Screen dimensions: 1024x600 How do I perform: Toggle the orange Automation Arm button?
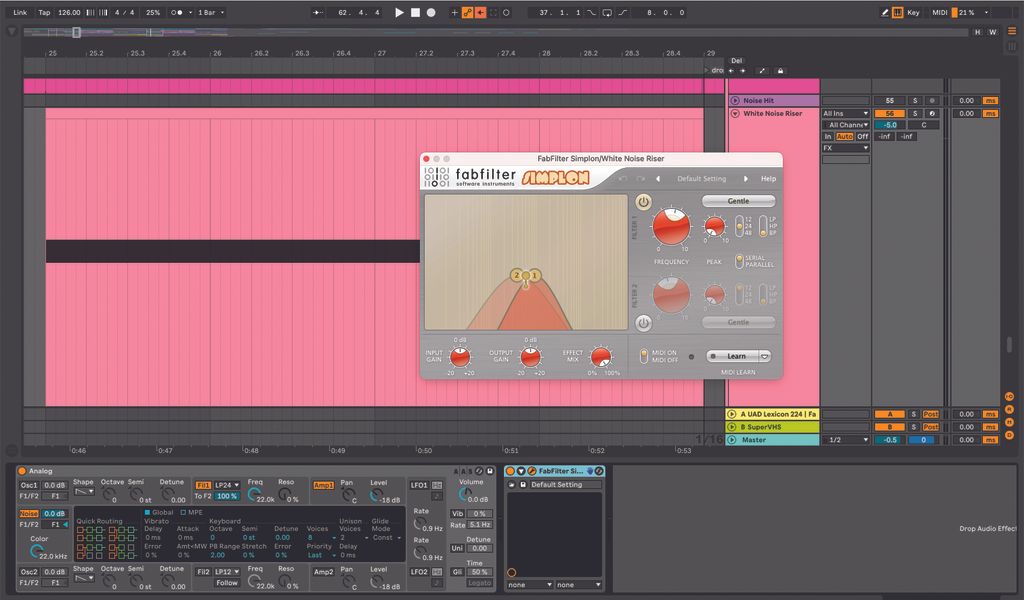click(468, 12)
